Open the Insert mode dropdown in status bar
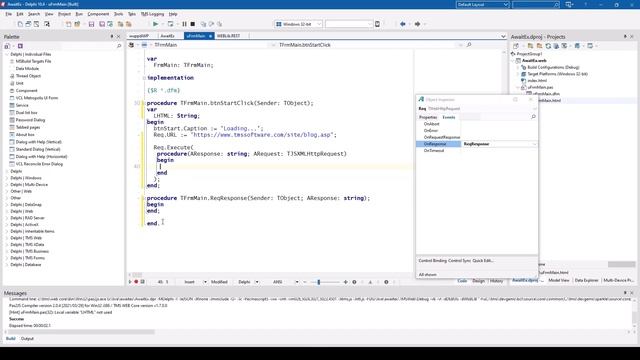The height and width of the screenshot is (360, 640). pyautogui.click(x=205, y=282)
